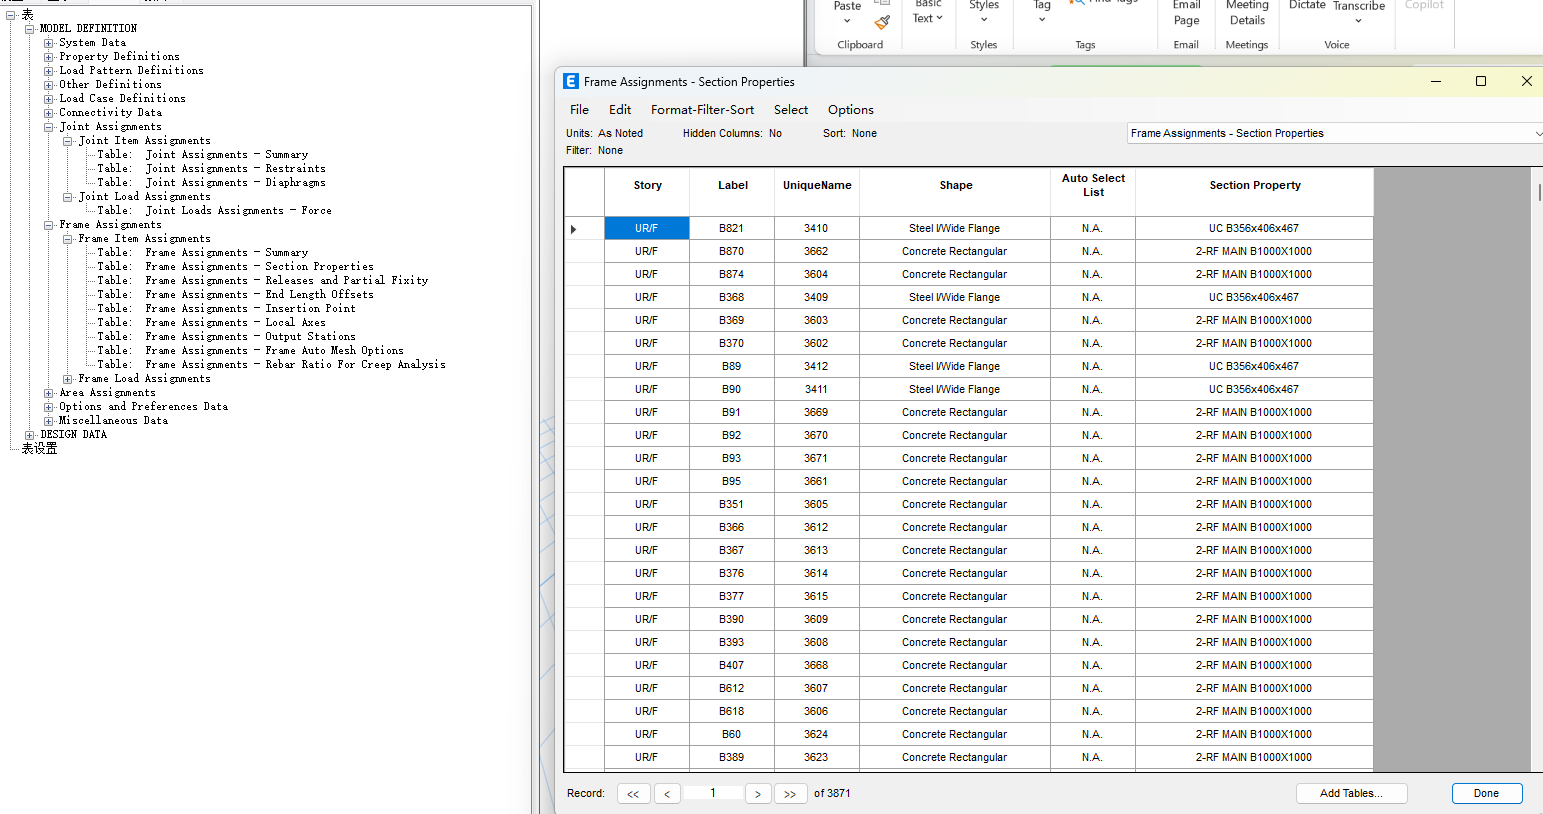This screenshot has width=1543, height=814.
Task: Click the Format Painter brush icon in Clipboard group
Action: tap(882, 21)
